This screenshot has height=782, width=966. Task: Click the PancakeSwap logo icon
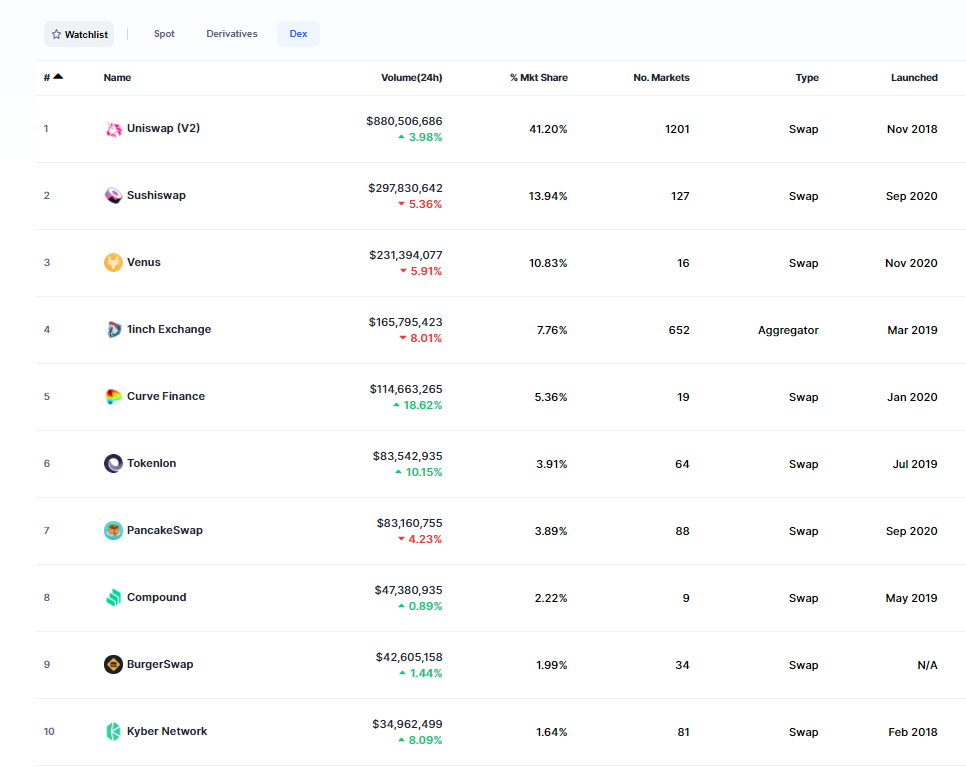[x=113, y=531]
